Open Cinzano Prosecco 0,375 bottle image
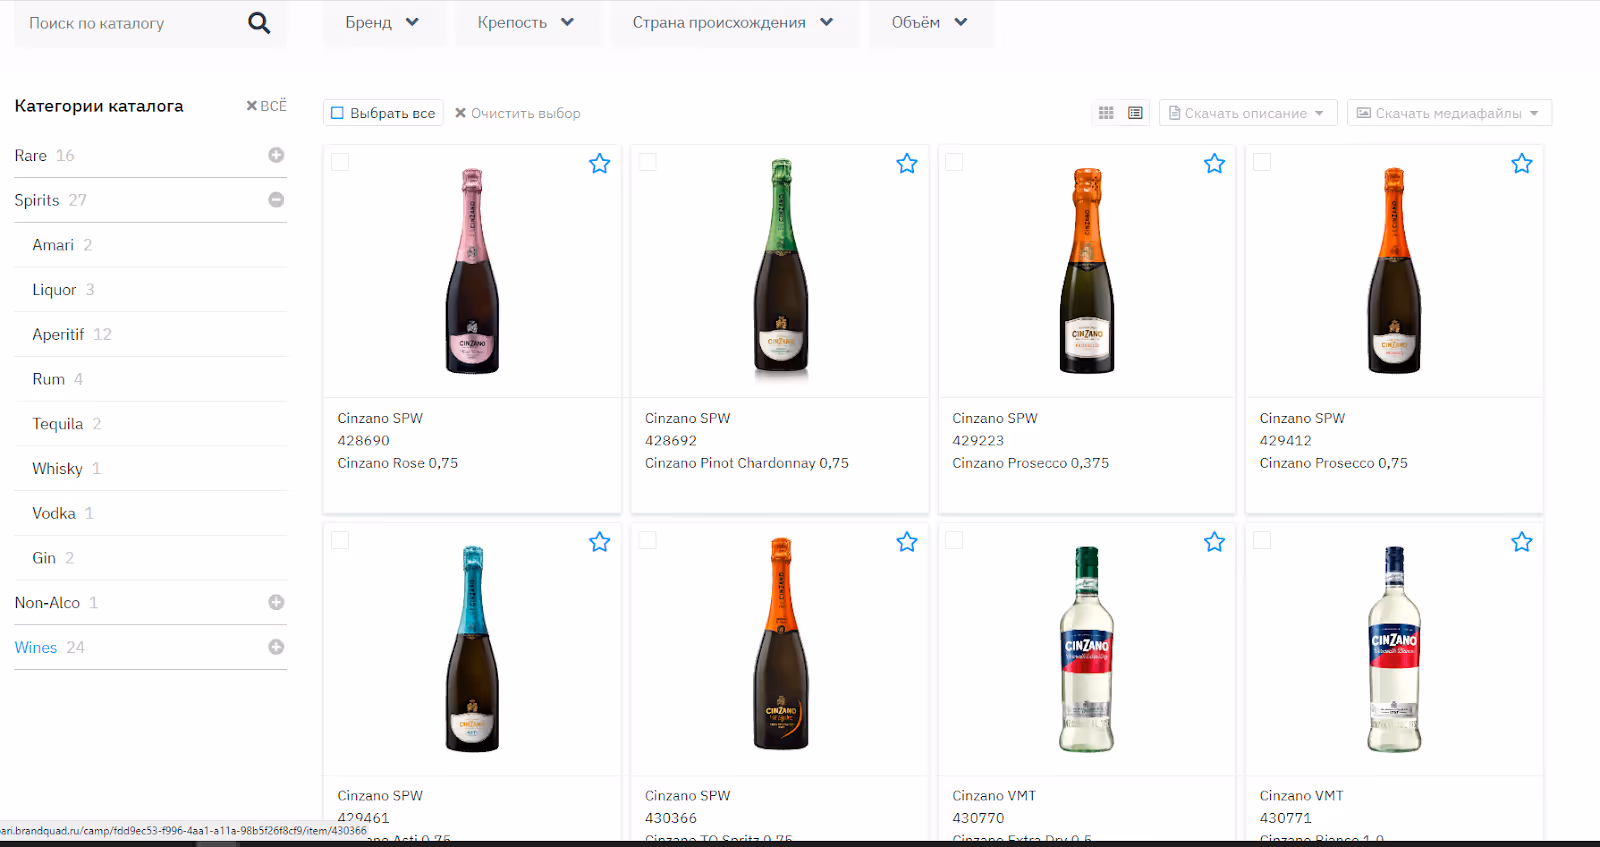The image size is (1600, 847). [x=1087, y=271]
